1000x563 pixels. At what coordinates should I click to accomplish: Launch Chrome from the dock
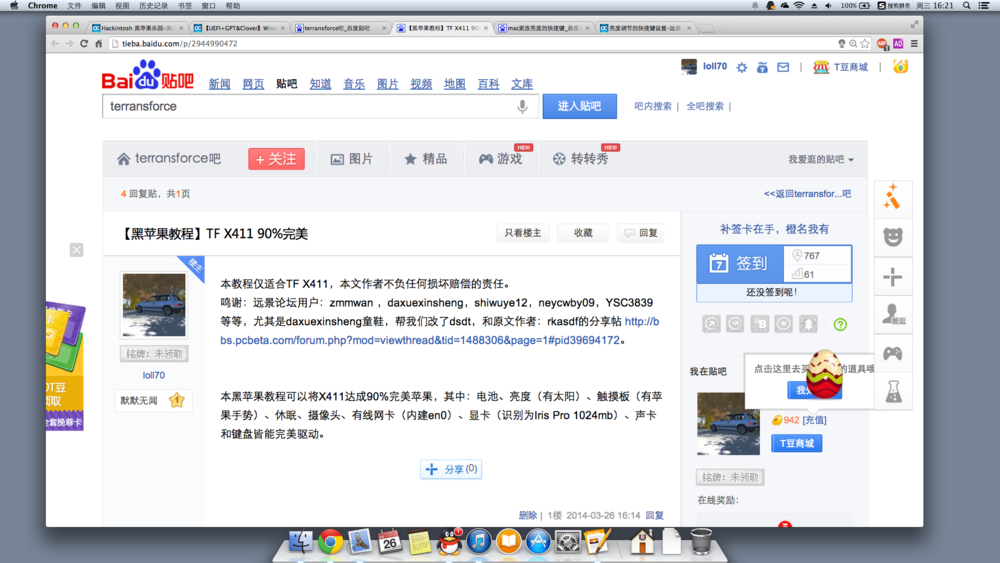(x=330, y=542)
